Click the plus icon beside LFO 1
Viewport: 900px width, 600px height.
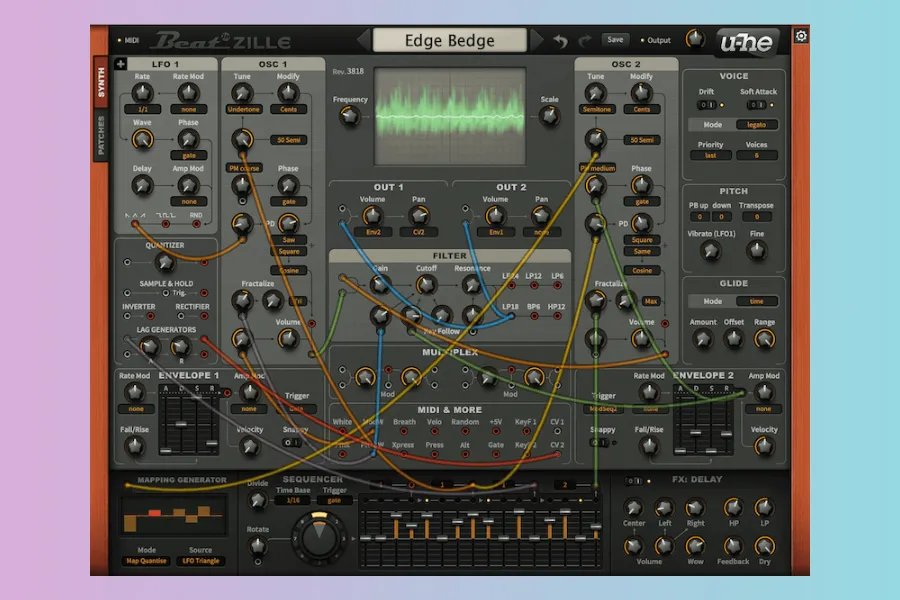121,64
